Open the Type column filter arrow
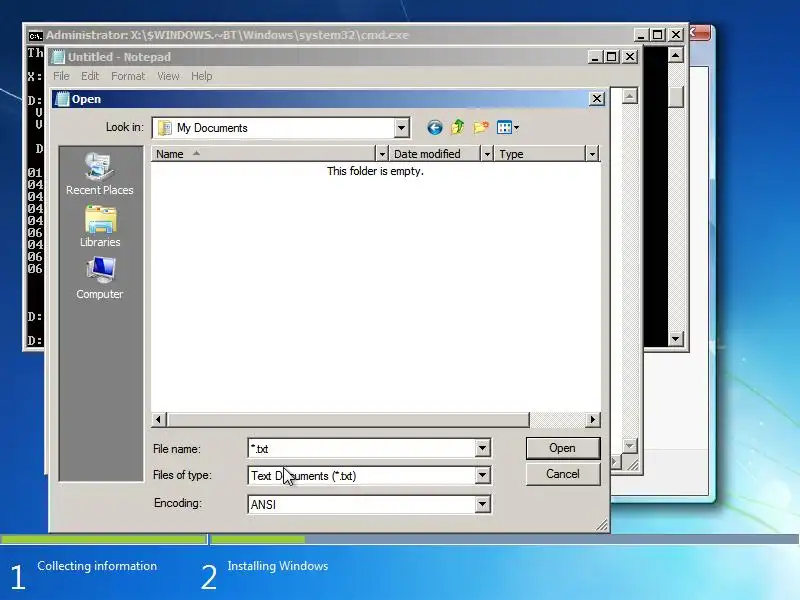This screenshot has width=800, height=600. pos(592,154)
